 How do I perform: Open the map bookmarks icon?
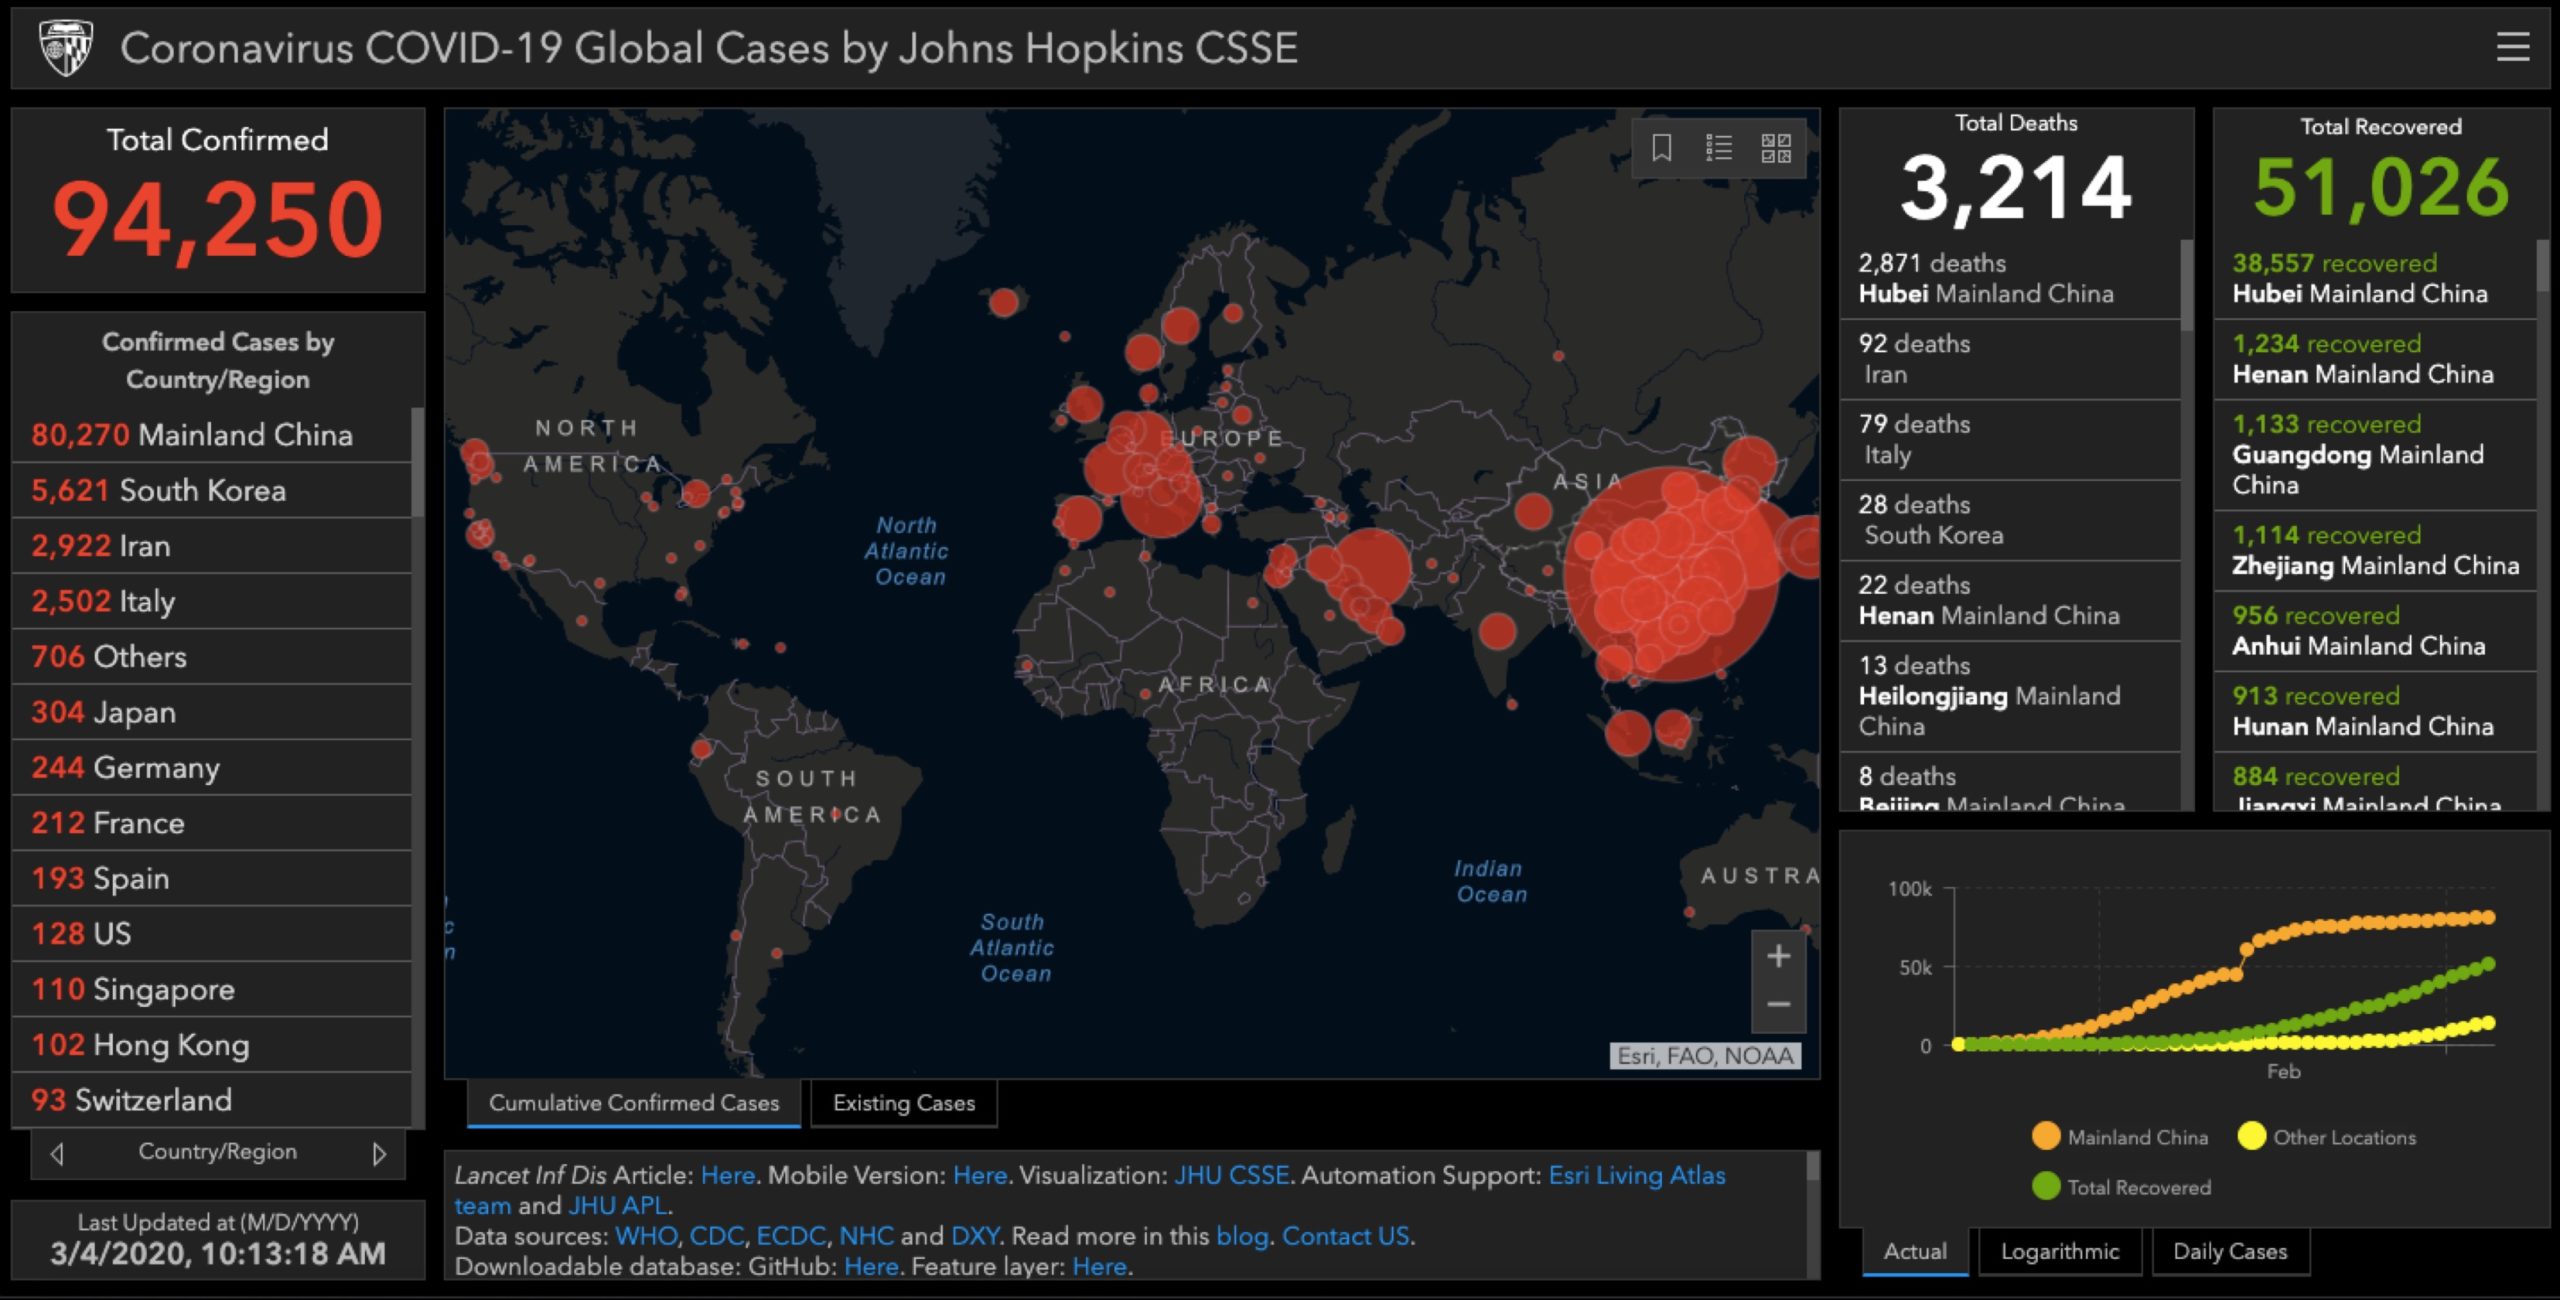[x=1661, y=148]
